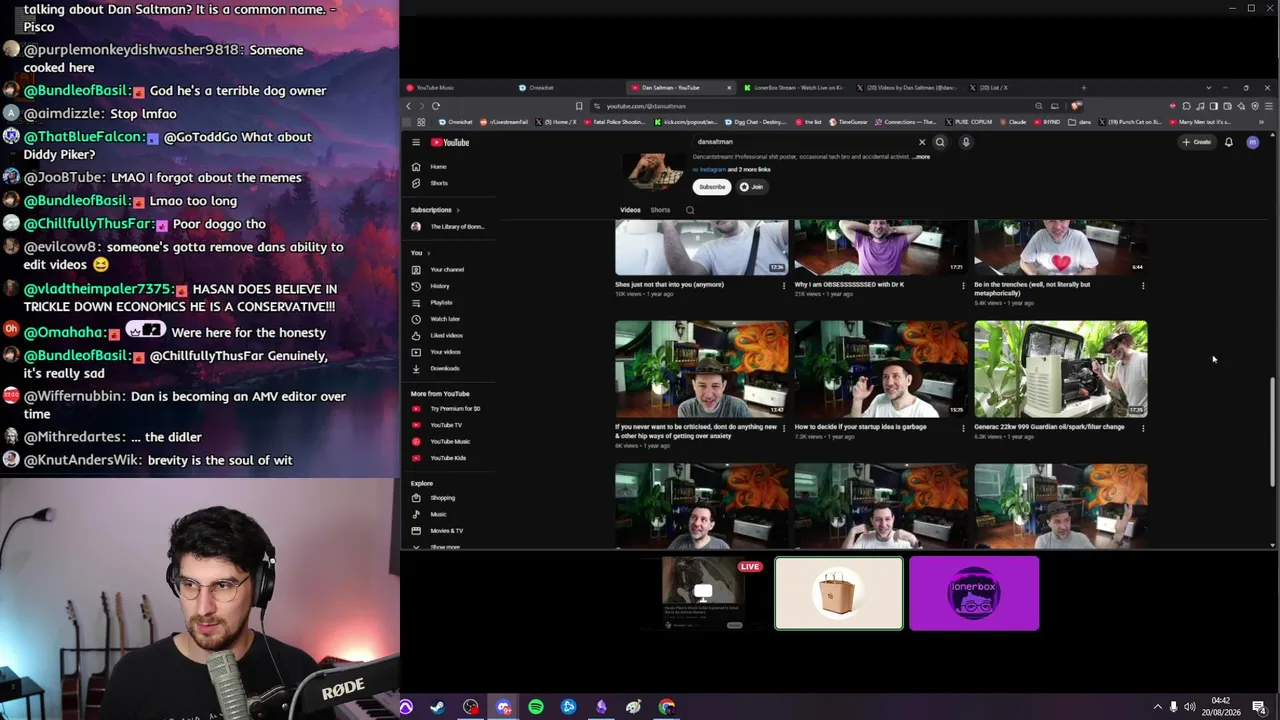Subscribe to Dan Saltman's channel
Image resolution: width=1280 pixels, height=720 pixels.
[x=712, y=187]
